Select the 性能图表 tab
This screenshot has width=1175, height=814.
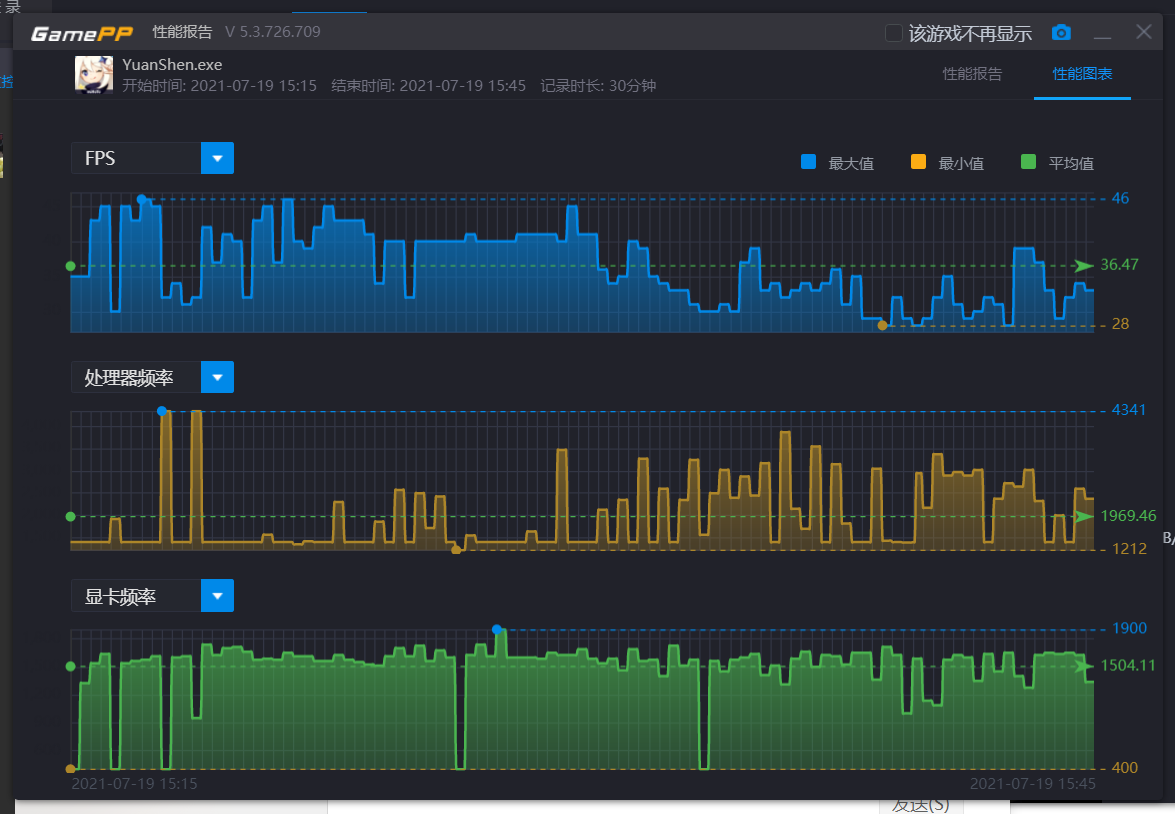point(1082,73)
